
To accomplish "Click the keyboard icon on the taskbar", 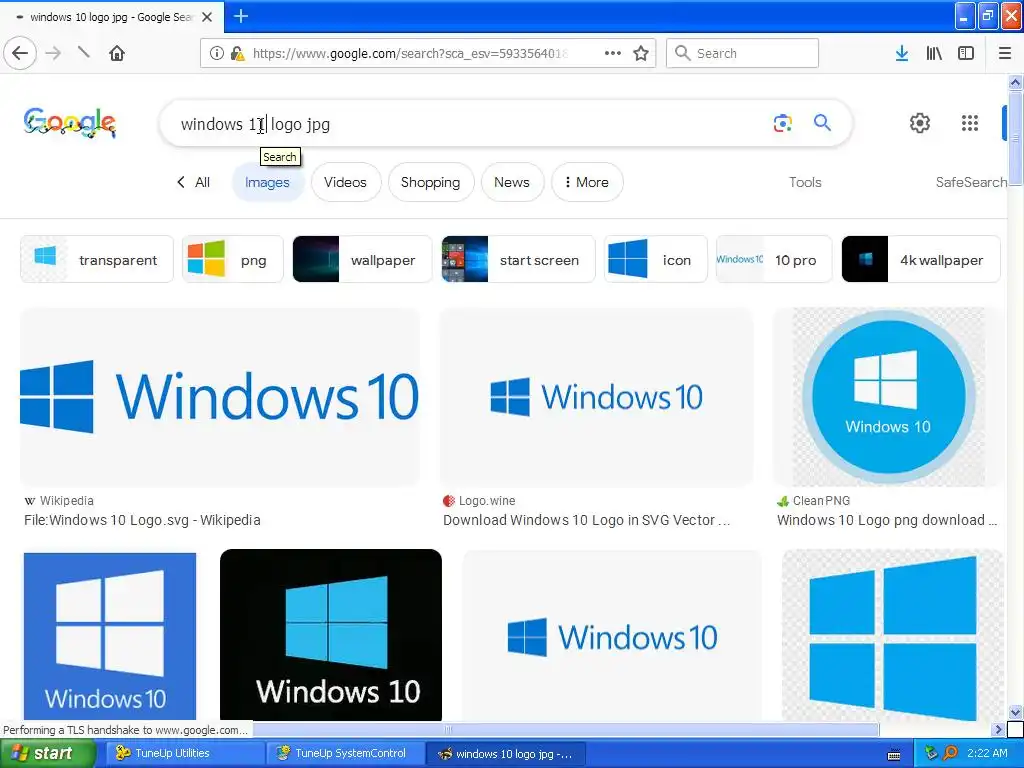I will pyautogui.click(x=894, y=755).
